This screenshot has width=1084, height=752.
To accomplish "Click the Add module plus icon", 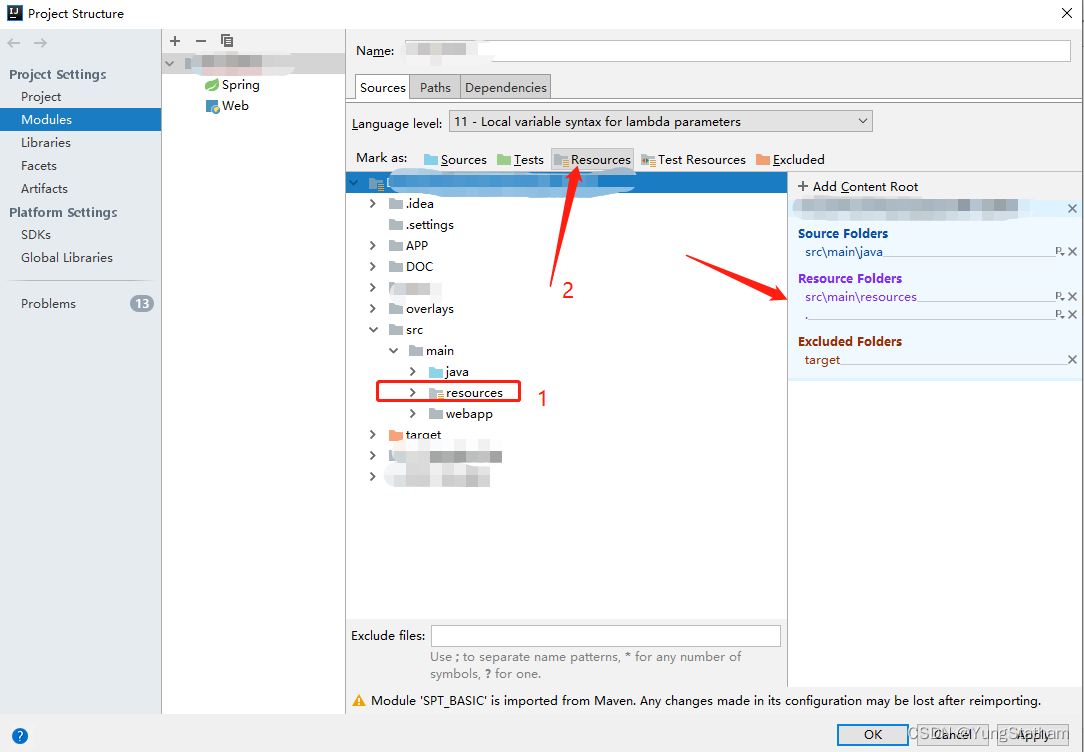I will 175,41.
